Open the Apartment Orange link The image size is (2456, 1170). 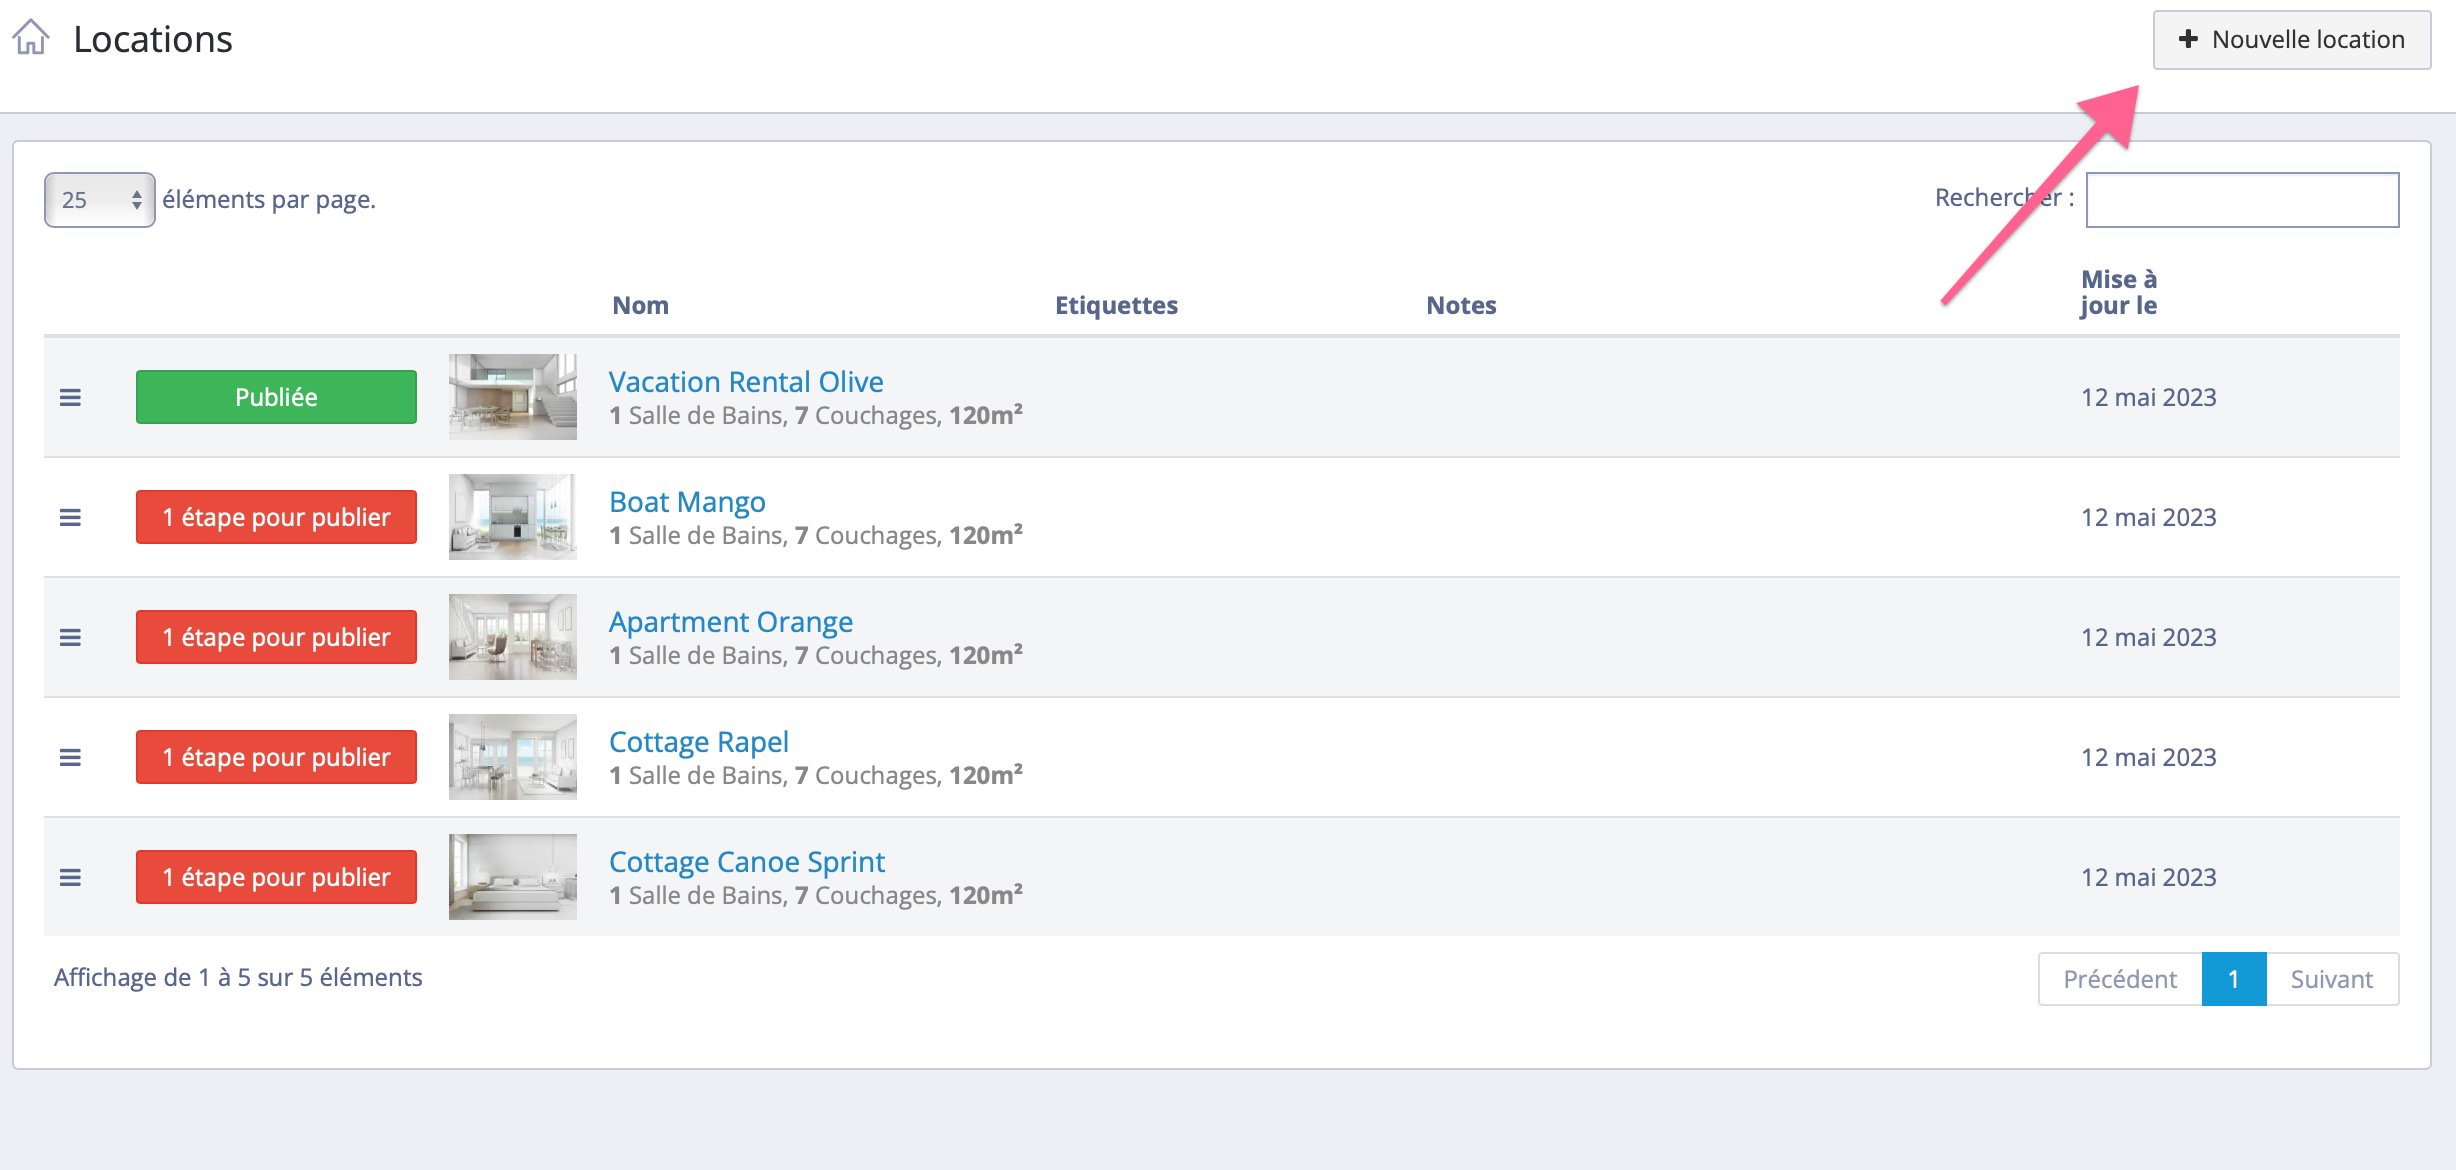point(731,622)
